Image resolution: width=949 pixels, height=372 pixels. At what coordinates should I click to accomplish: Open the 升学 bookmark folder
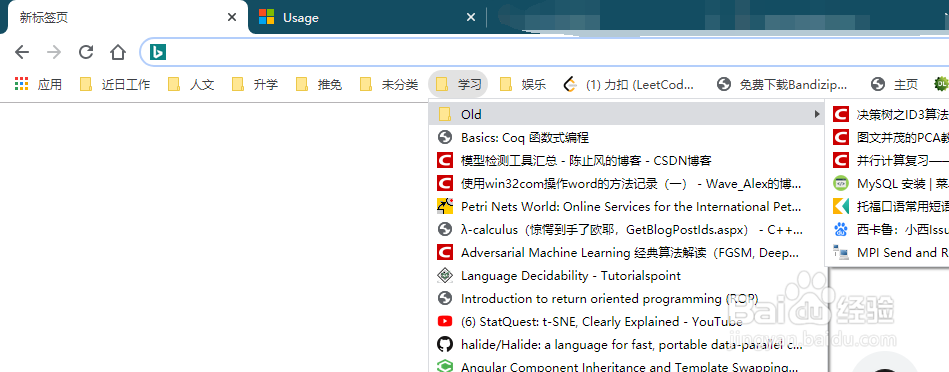(x=255, y=84)
